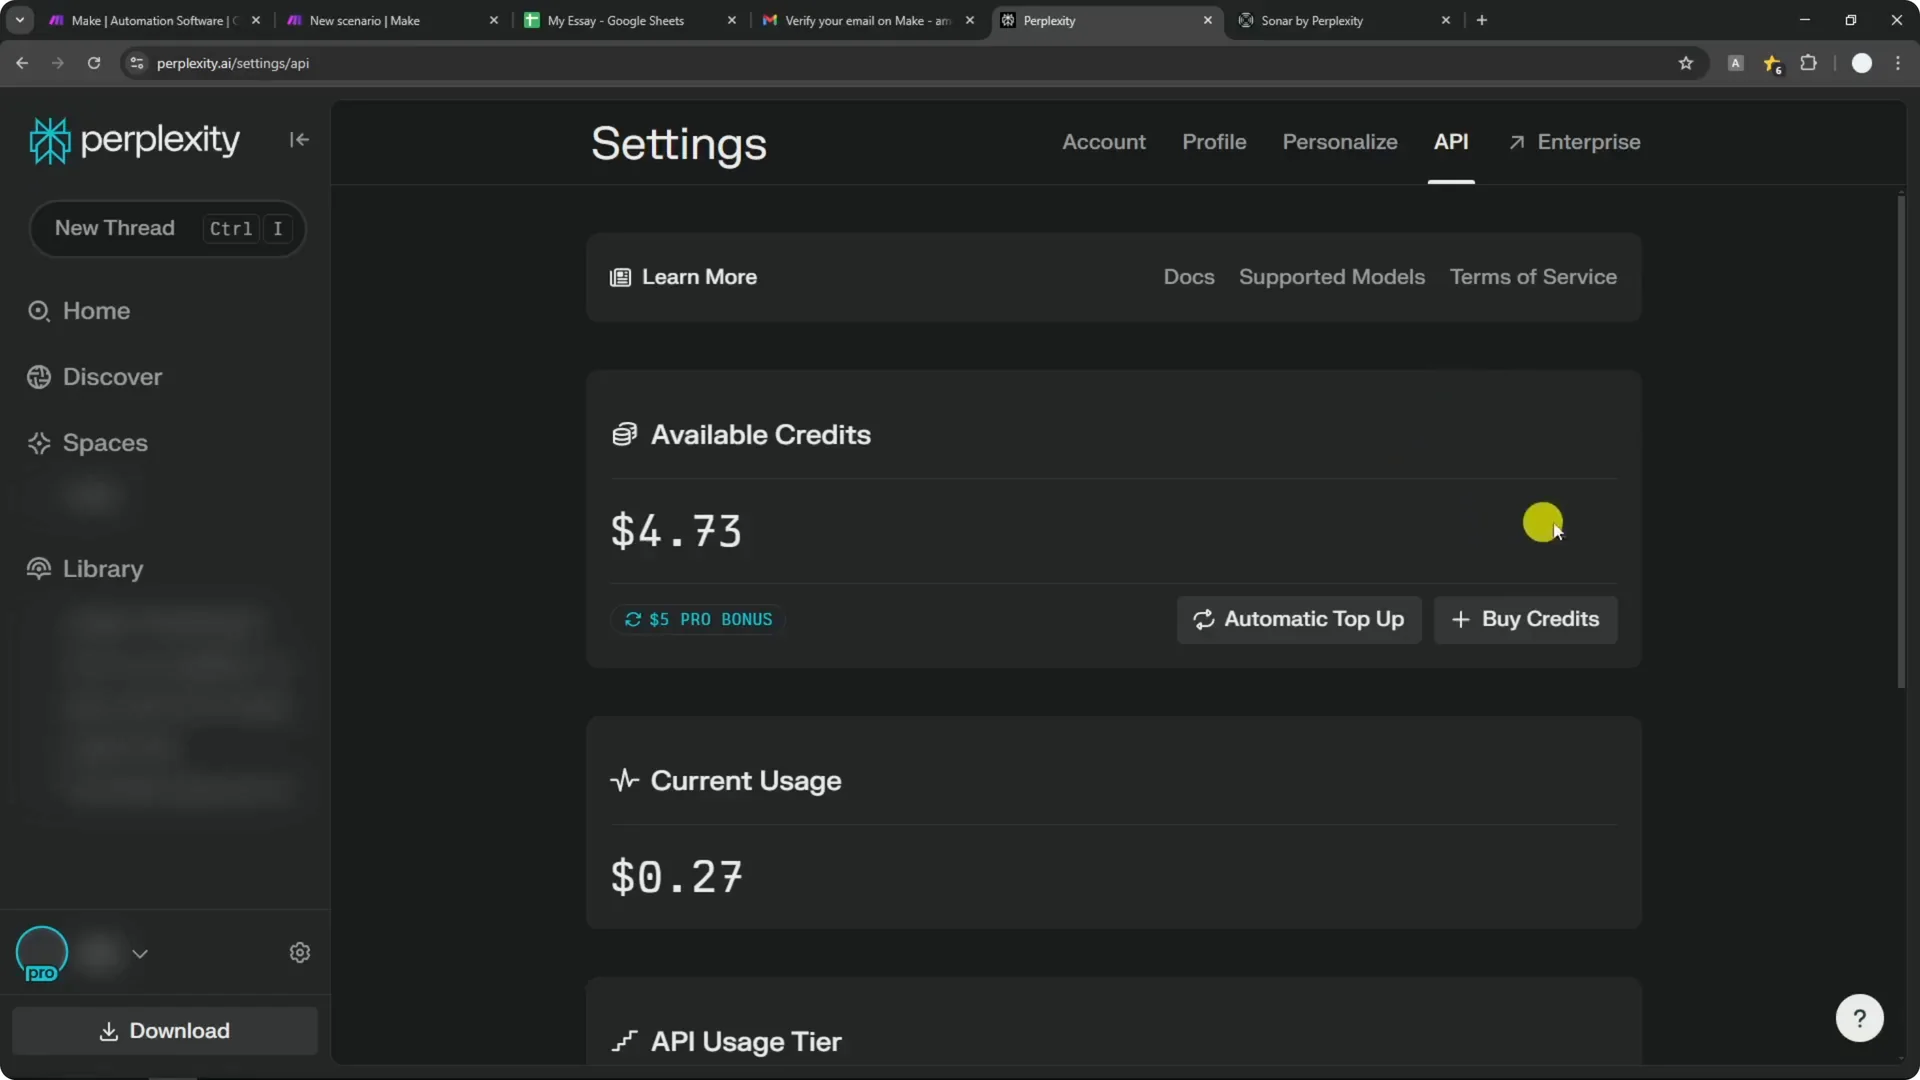Click the help question mark bubble
Screen dimensions: 1920x1080
[1859, 1017]
